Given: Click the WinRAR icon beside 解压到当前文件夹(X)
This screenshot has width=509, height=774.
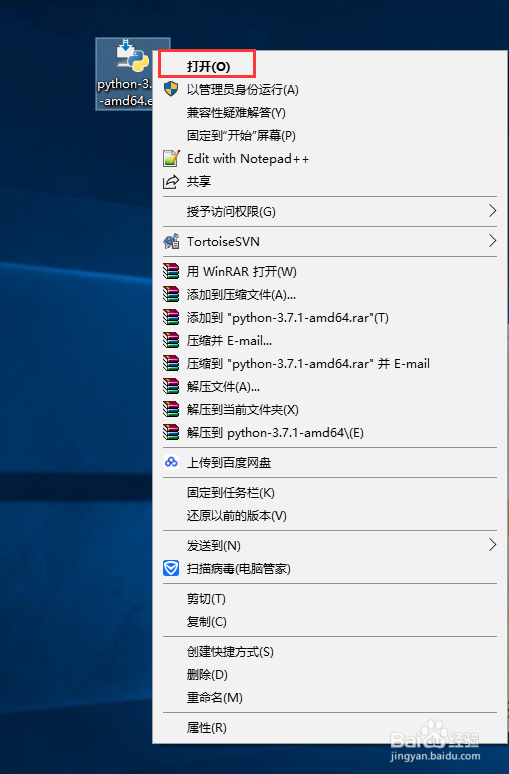Looking at the screenshot, I should 171,410.
